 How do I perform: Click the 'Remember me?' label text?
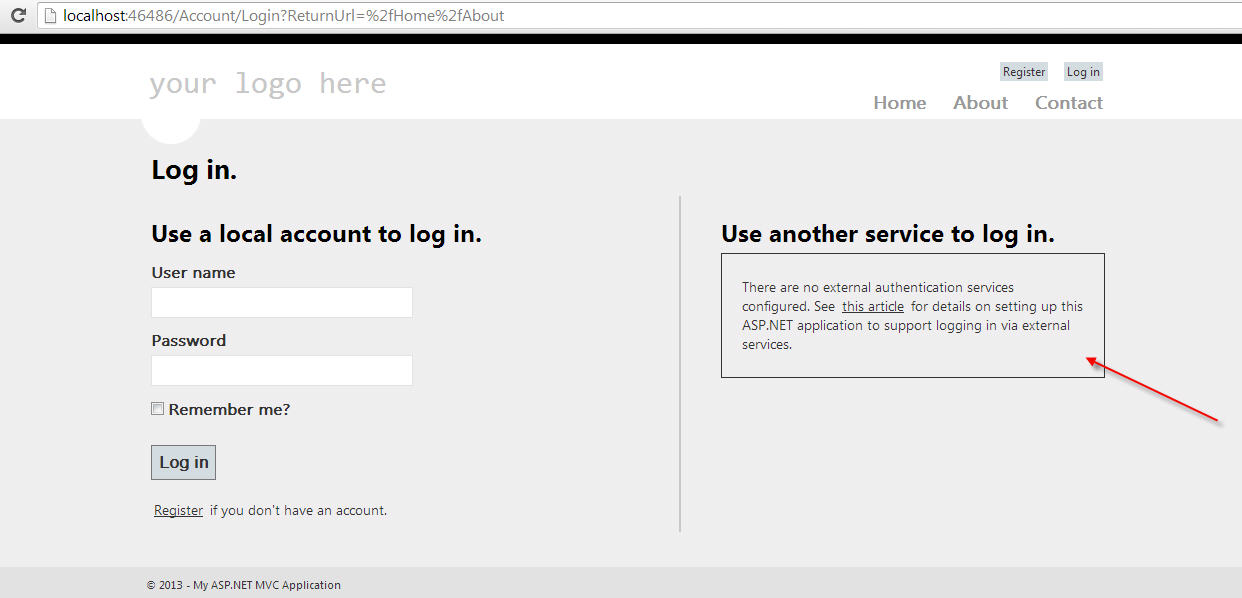click(x=229, y=410)
